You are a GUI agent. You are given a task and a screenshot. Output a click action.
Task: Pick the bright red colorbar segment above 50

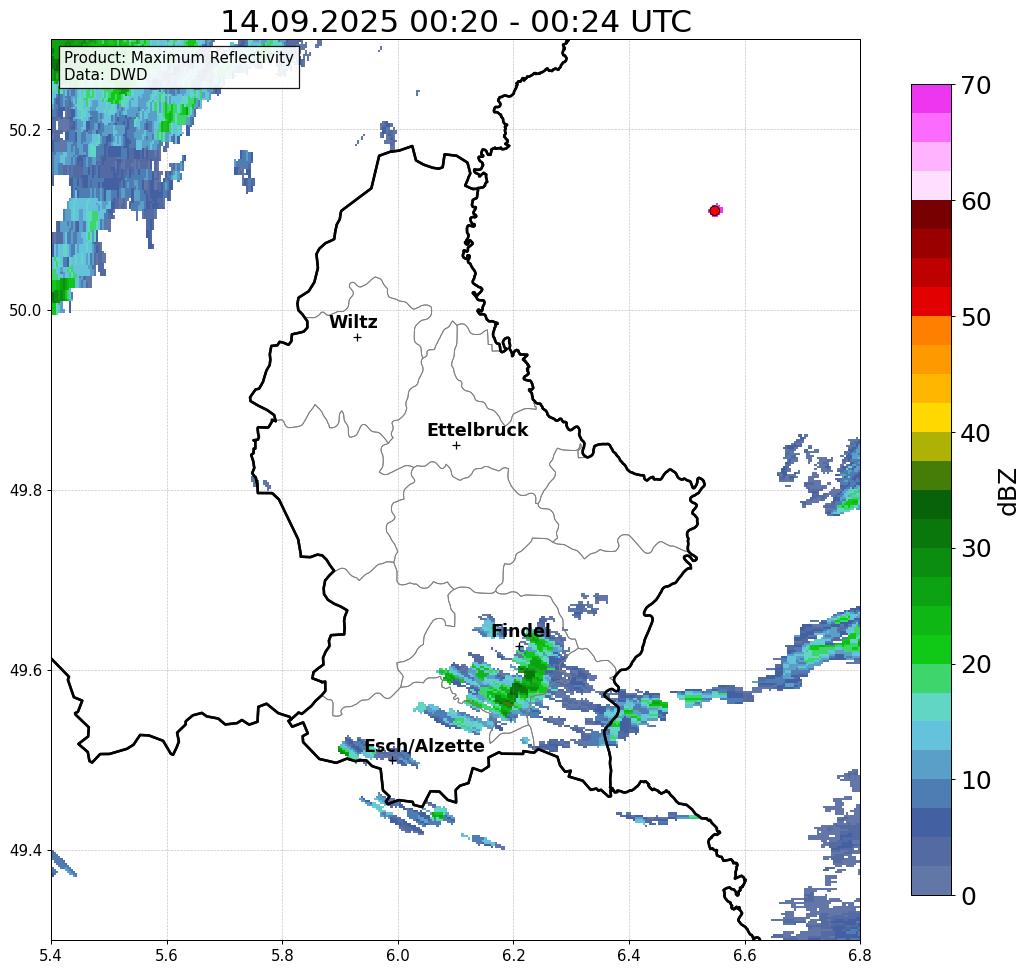coord(931,302)
